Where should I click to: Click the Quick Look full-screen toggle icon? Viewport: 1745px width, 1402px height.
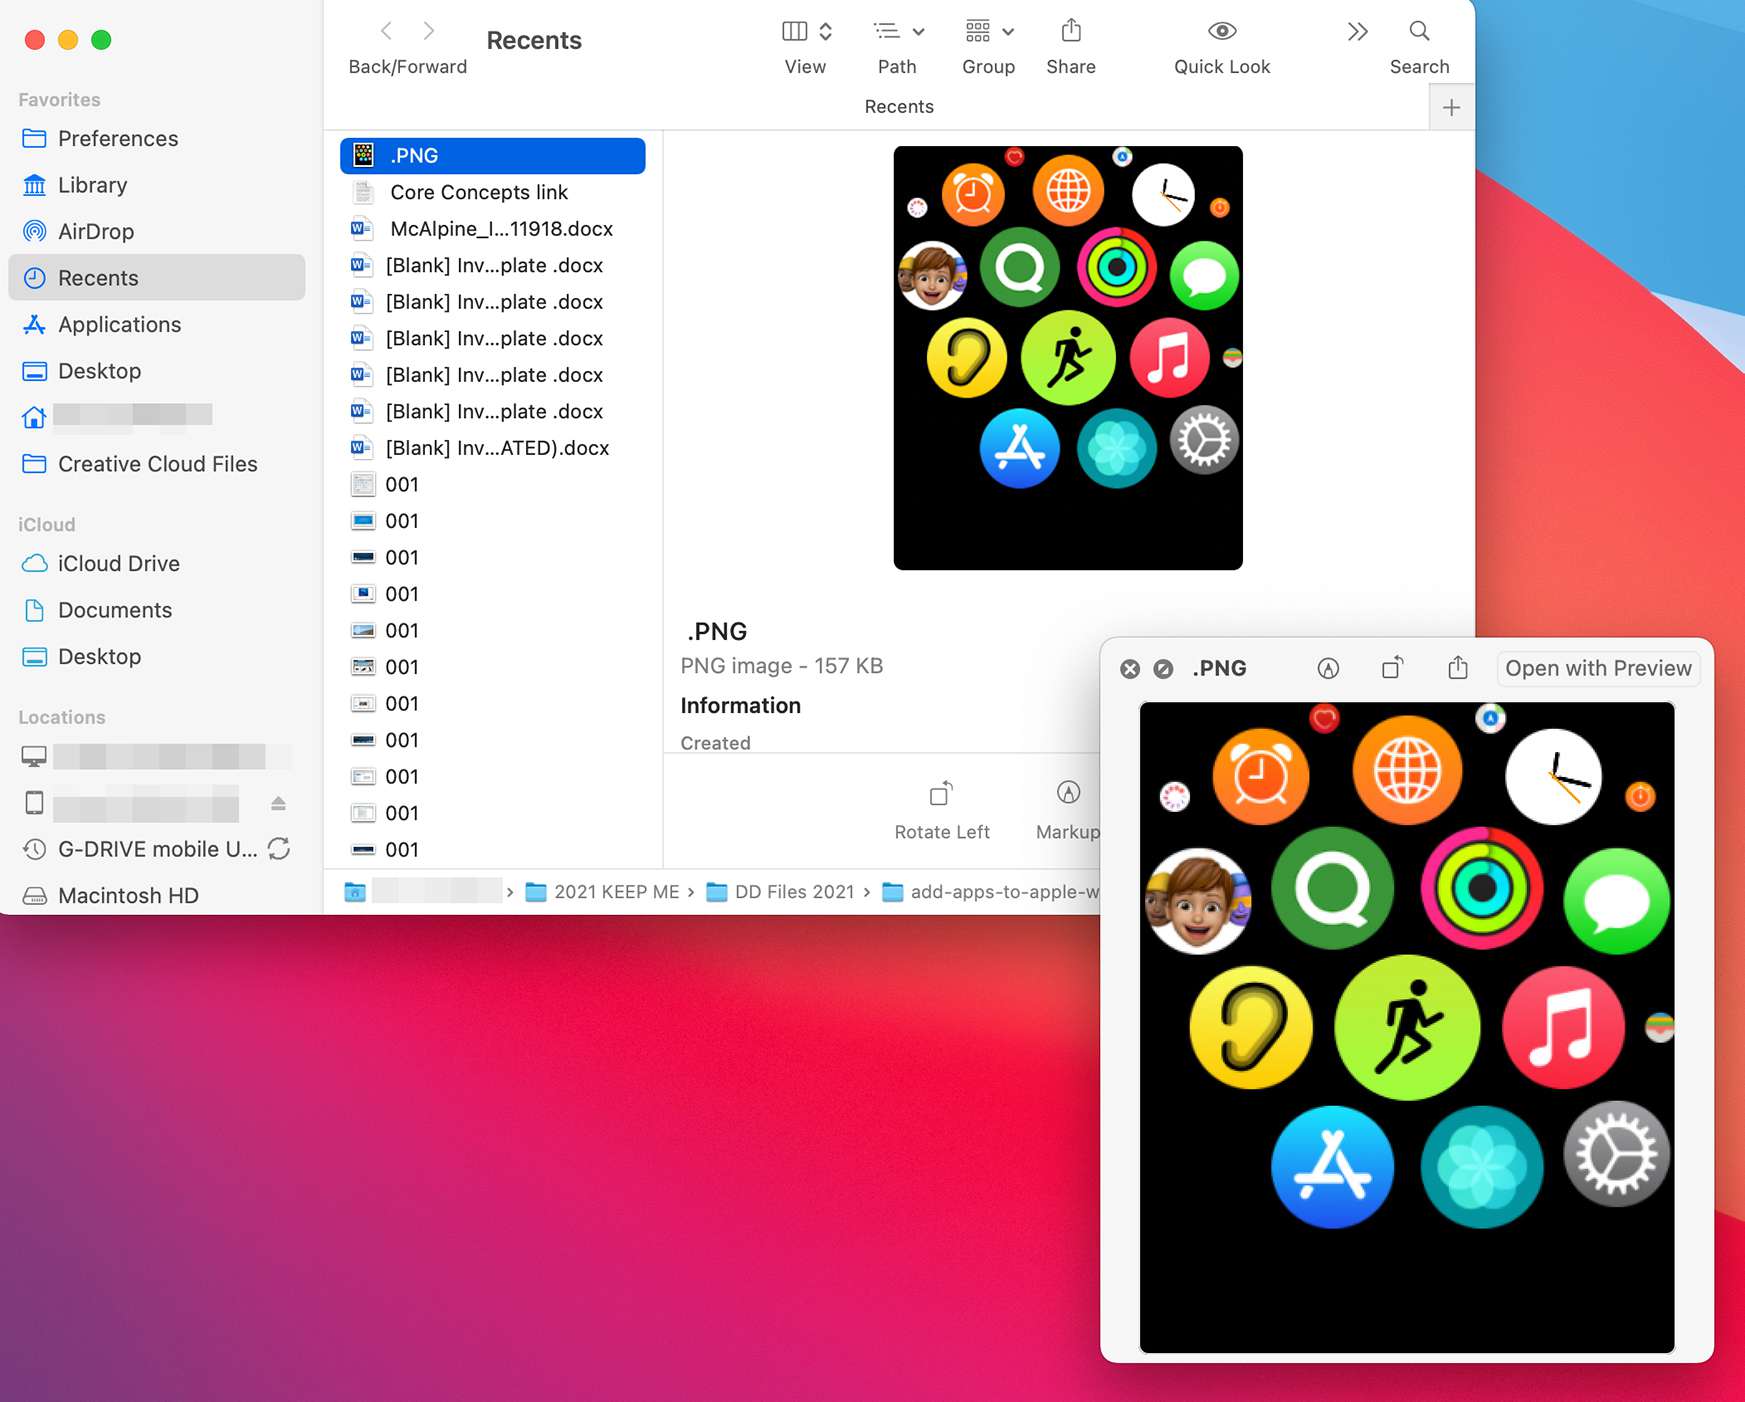[1163, 669]
